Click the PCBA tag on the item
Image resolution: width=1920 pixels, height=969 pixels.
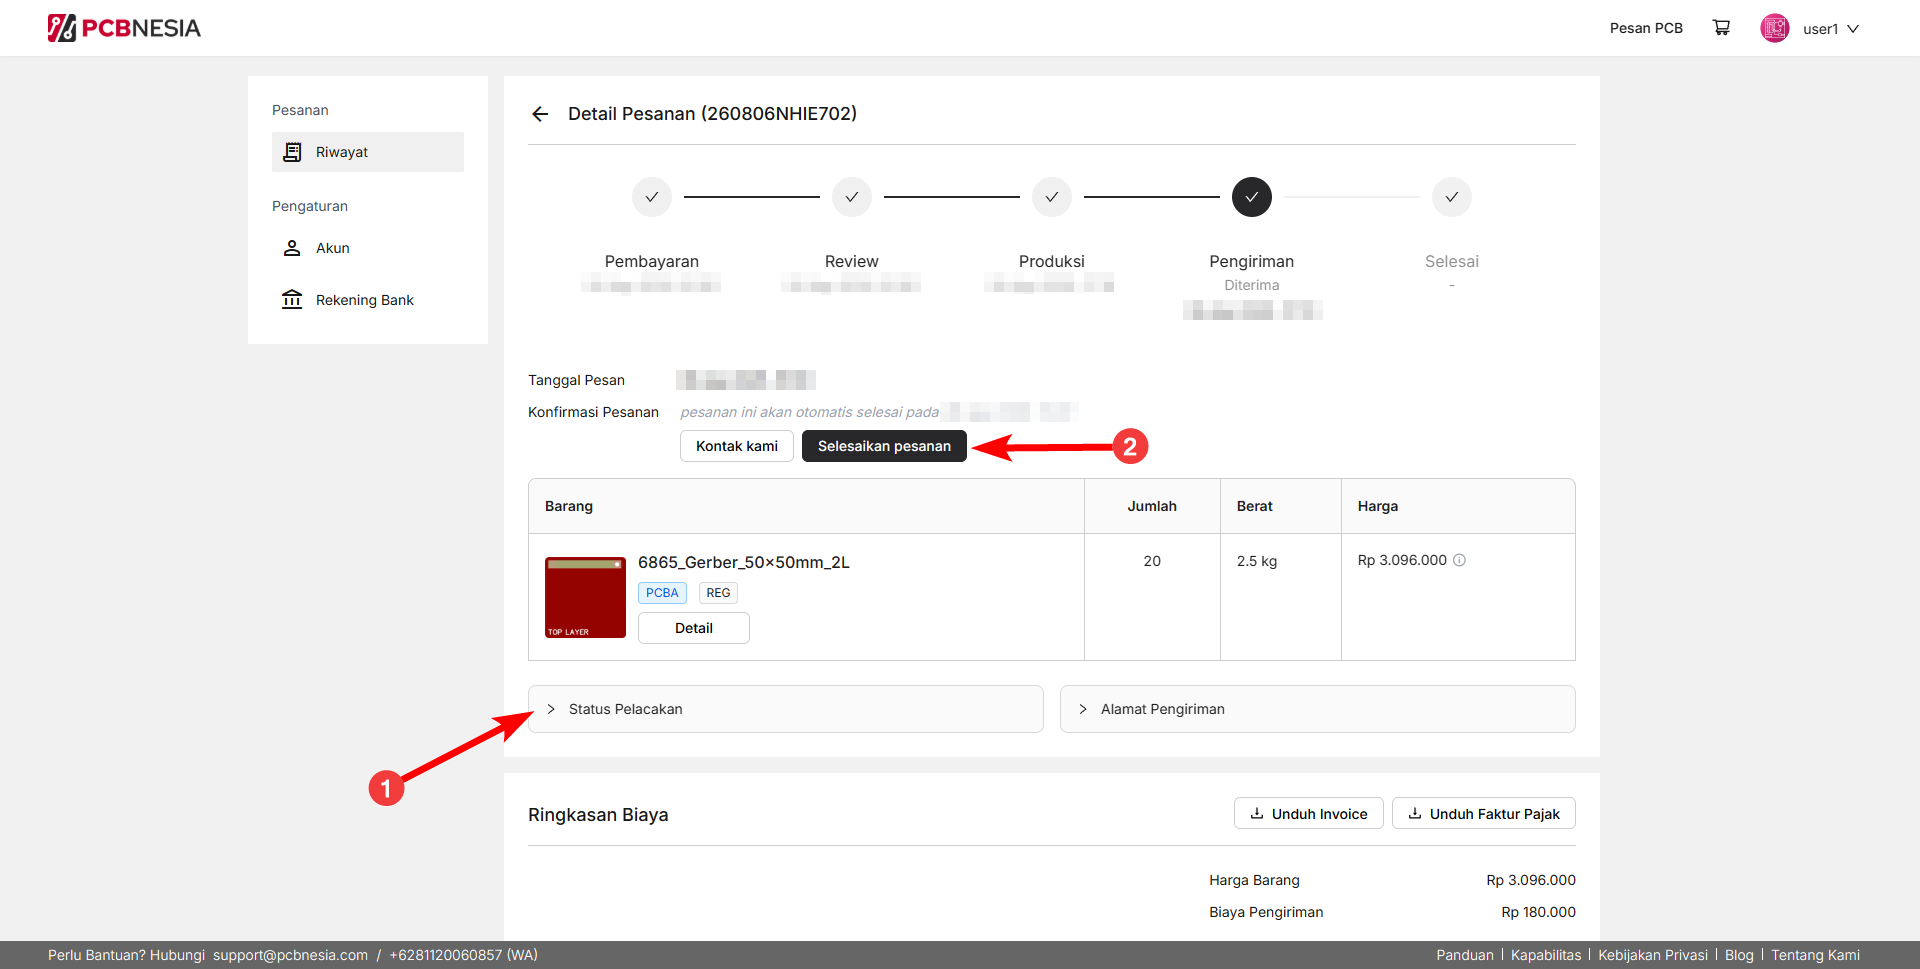(x=662, y=593)
